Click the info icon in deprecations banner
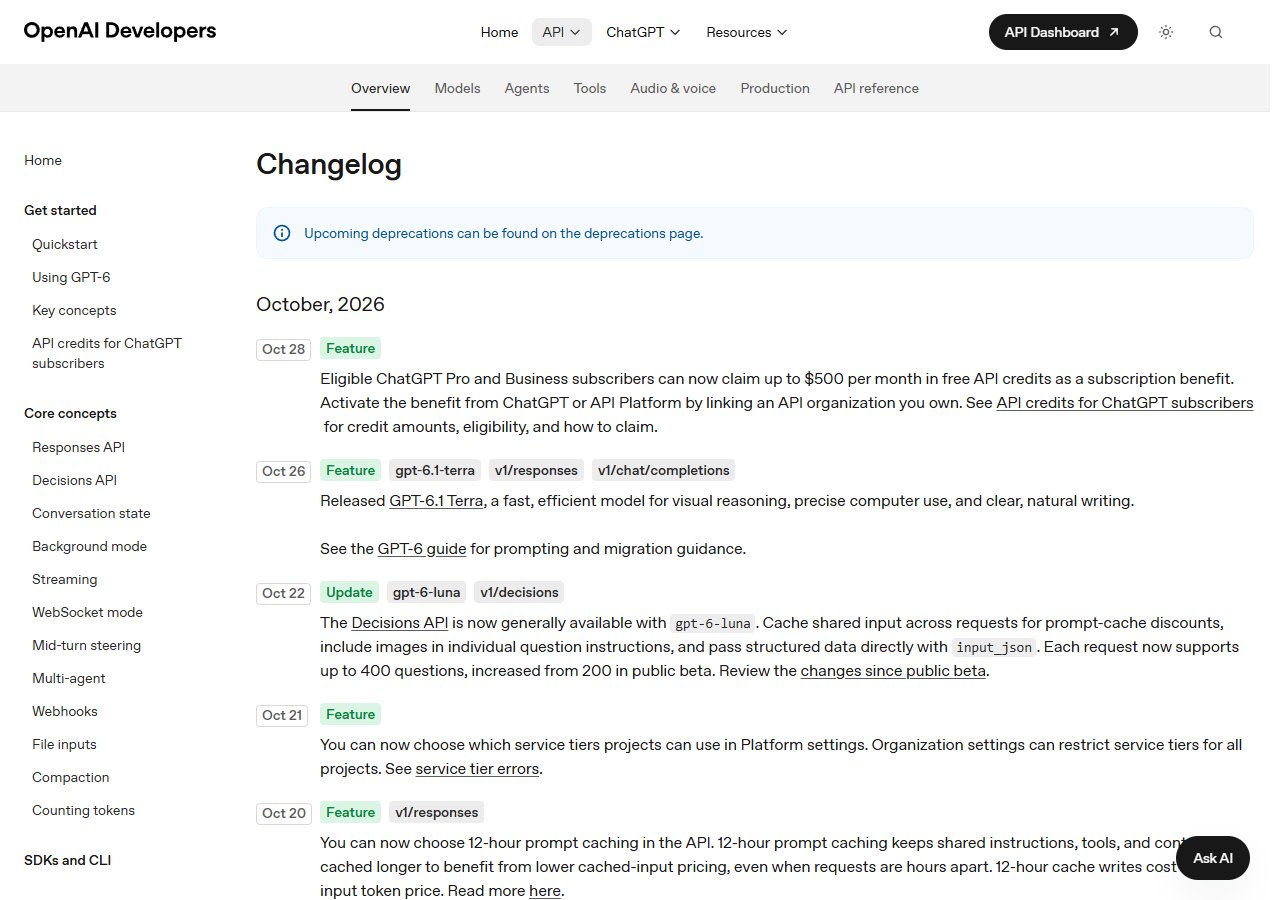1280x900 pixels. coord(282,233)
